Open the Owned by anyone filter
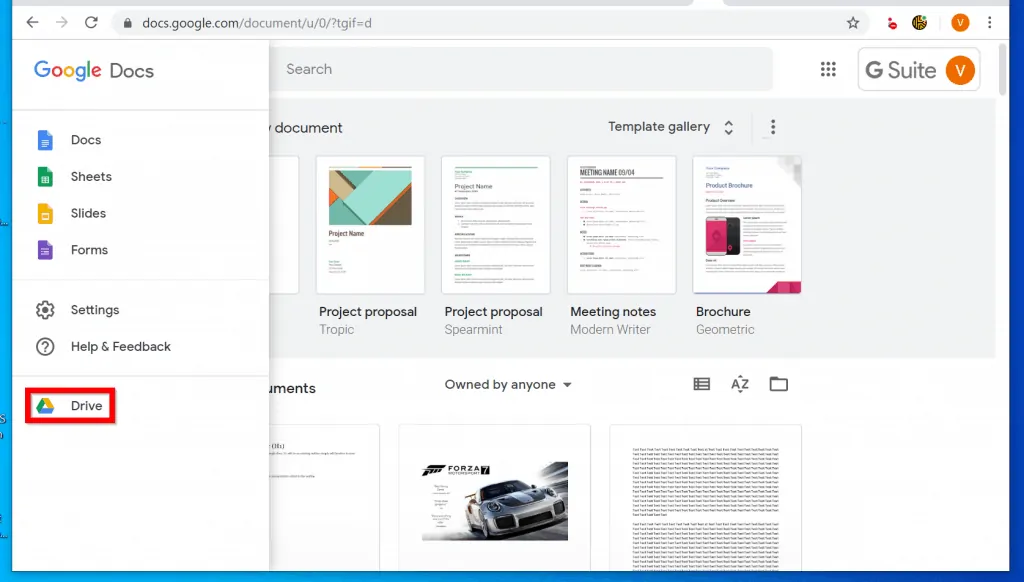Image resolution: width=1024 pixels, height=582 pixels. 508,383
